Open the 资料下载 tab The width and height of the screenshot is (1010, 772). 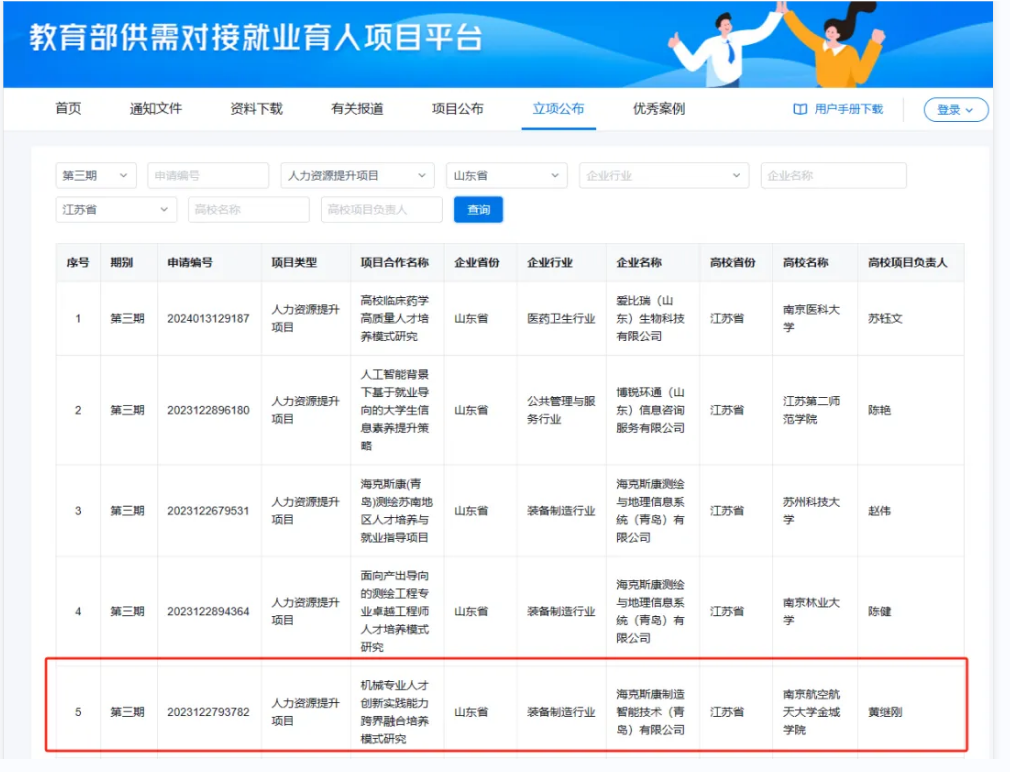pos(256,109)
